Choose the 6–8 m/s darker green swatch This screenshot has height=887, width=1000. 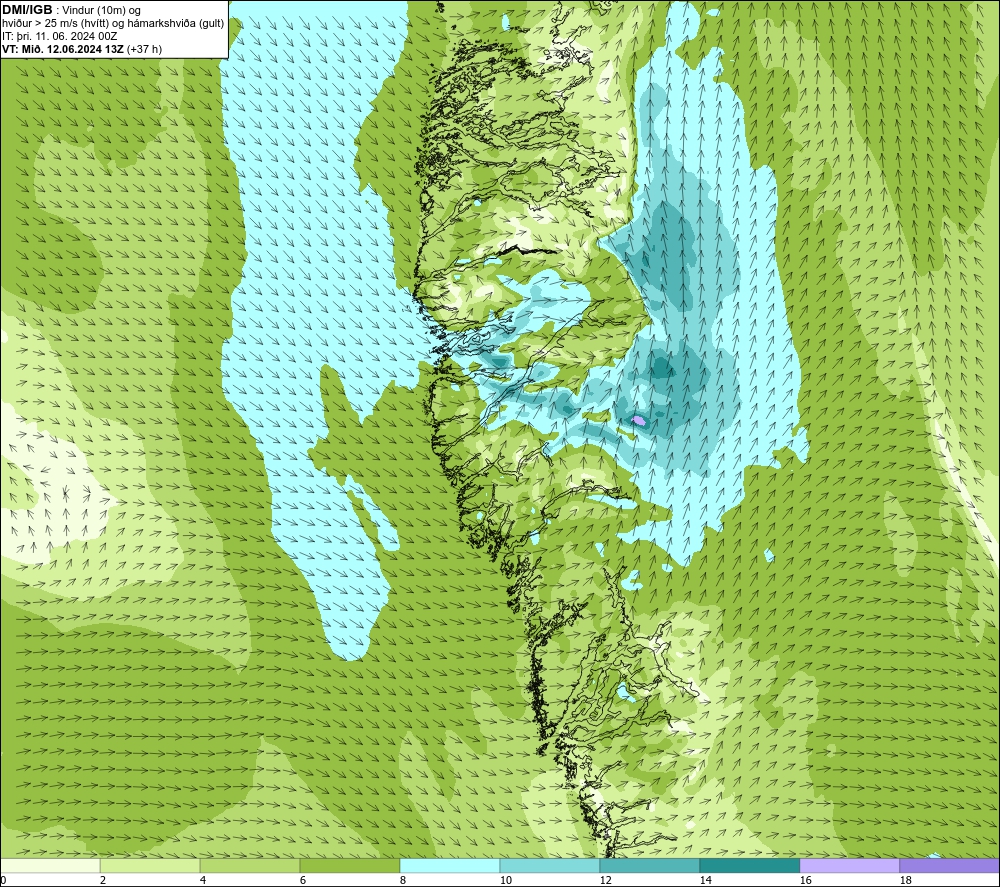pos(350,865)
